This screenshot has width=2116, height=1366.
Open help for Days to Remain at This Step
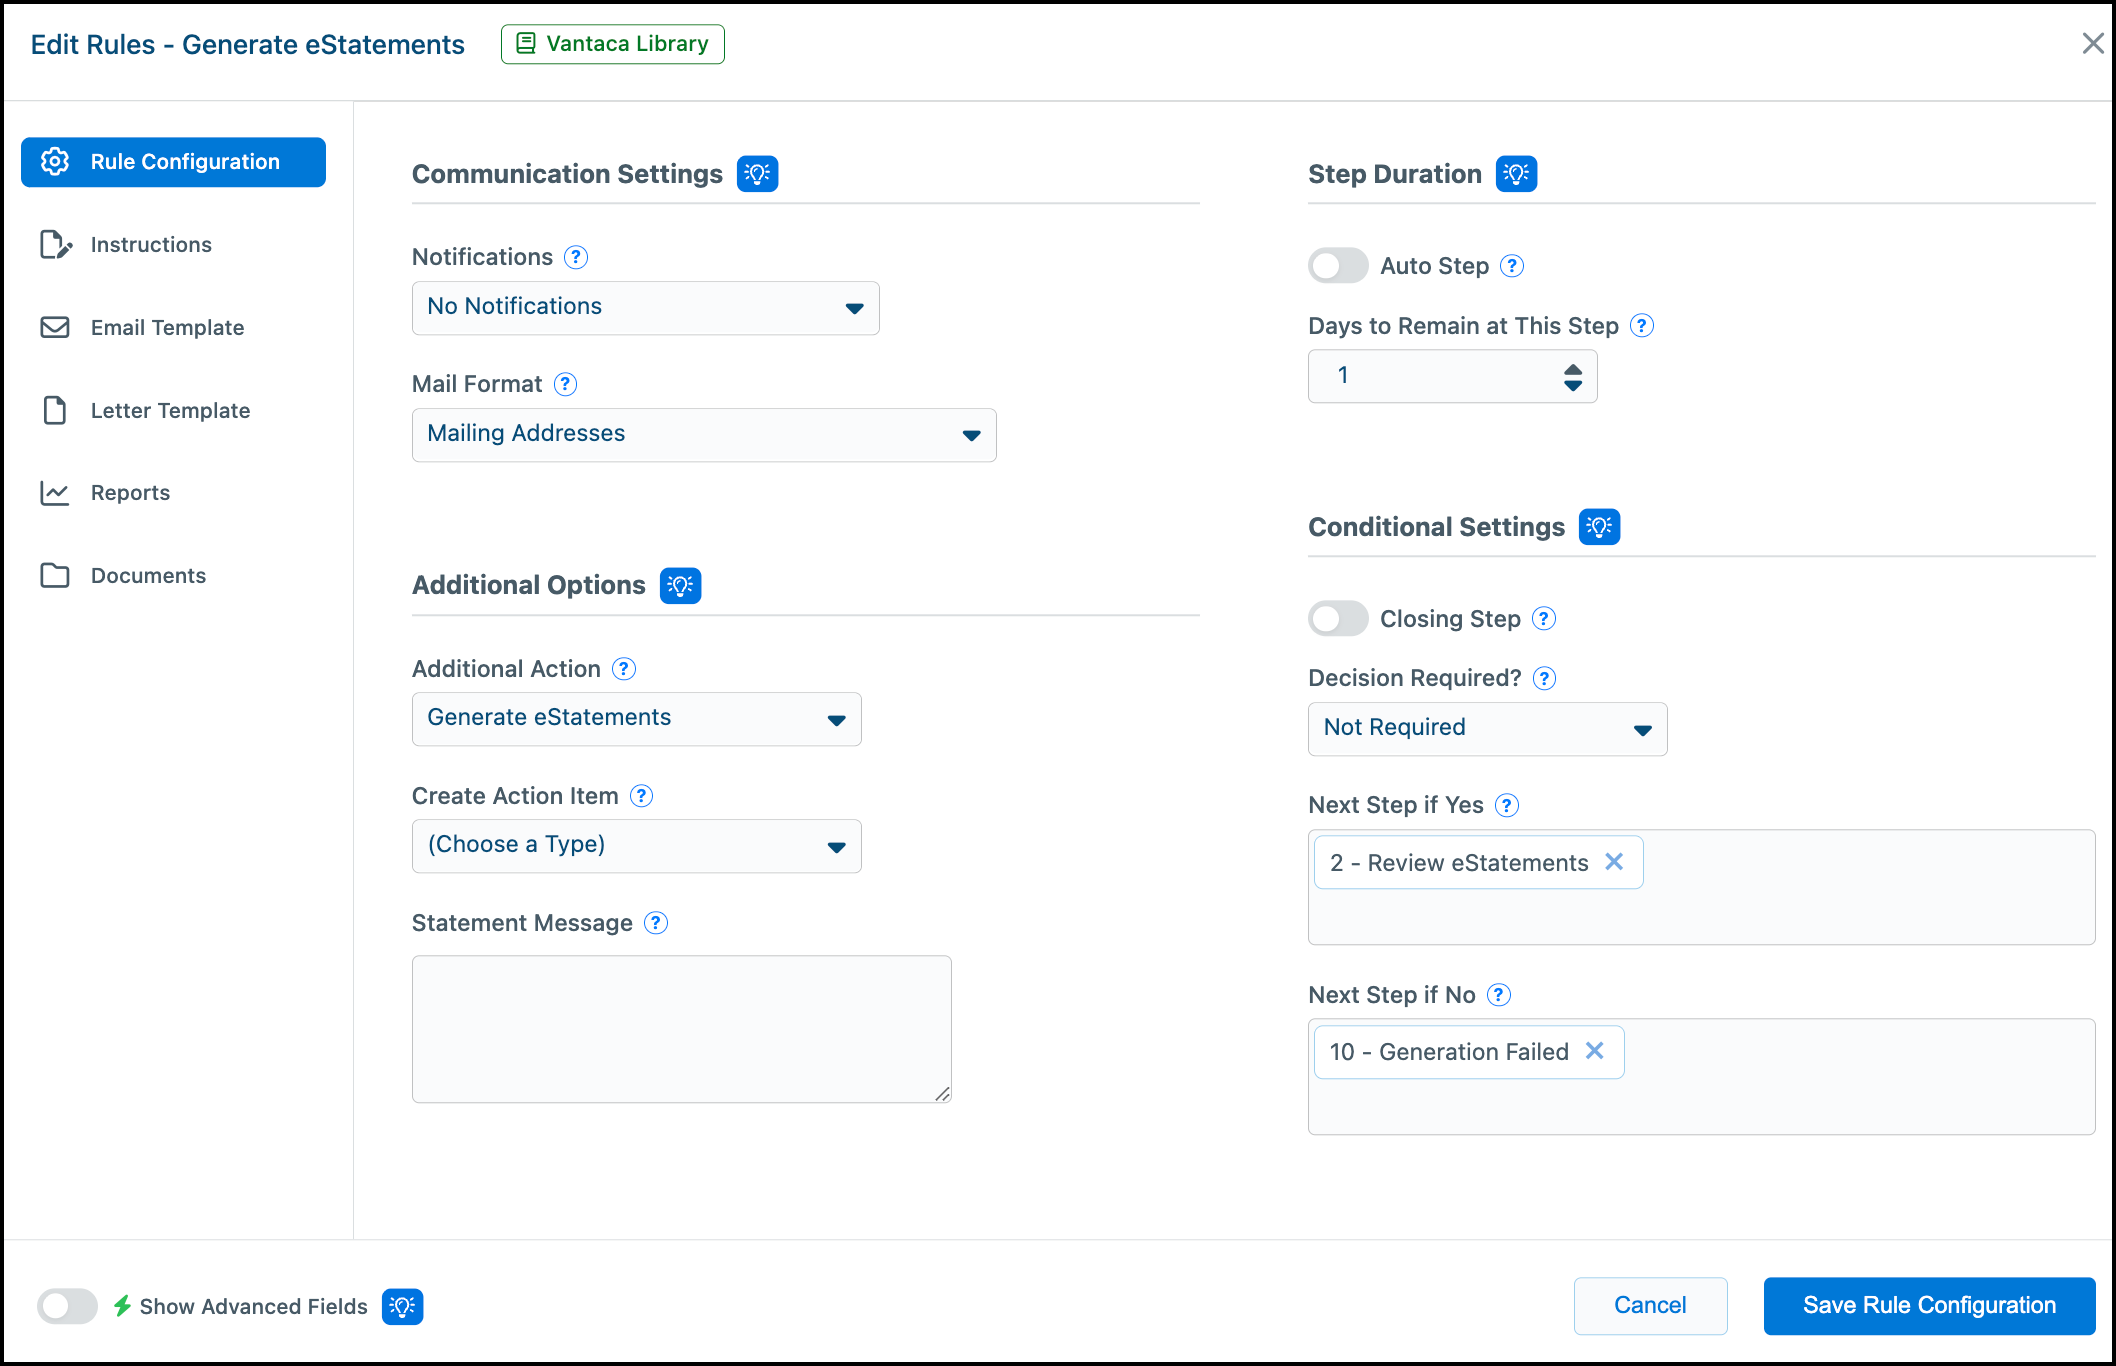click(x=1641, y=326)
